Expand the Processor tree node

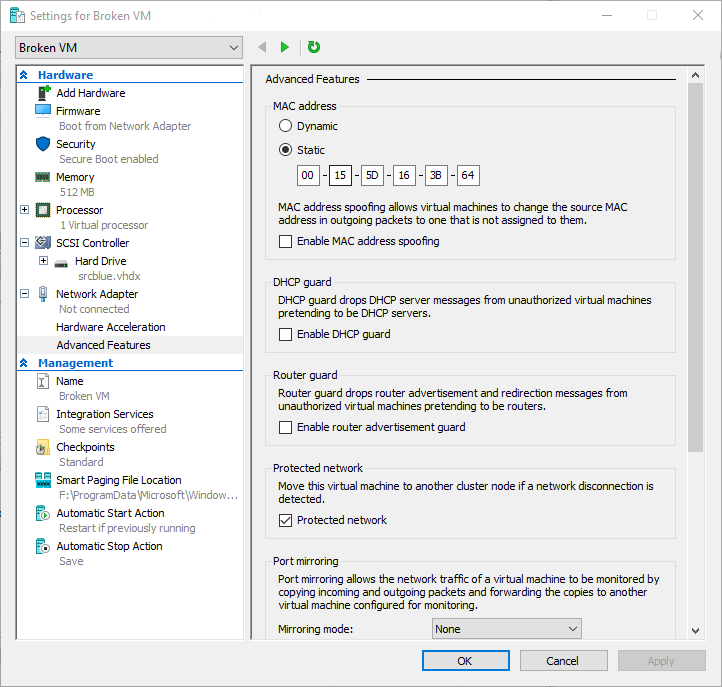[25, 210]
